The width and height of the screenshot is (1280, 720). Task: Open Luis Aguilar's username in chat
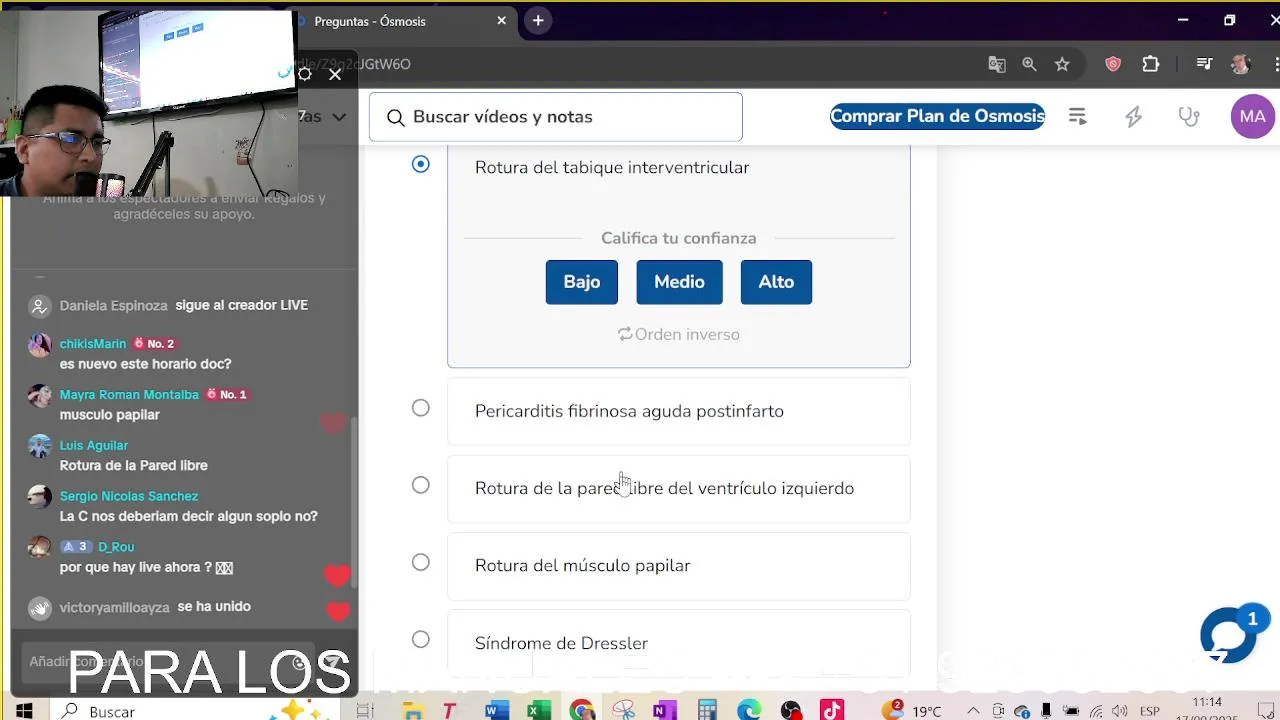[x=94, y=445]
